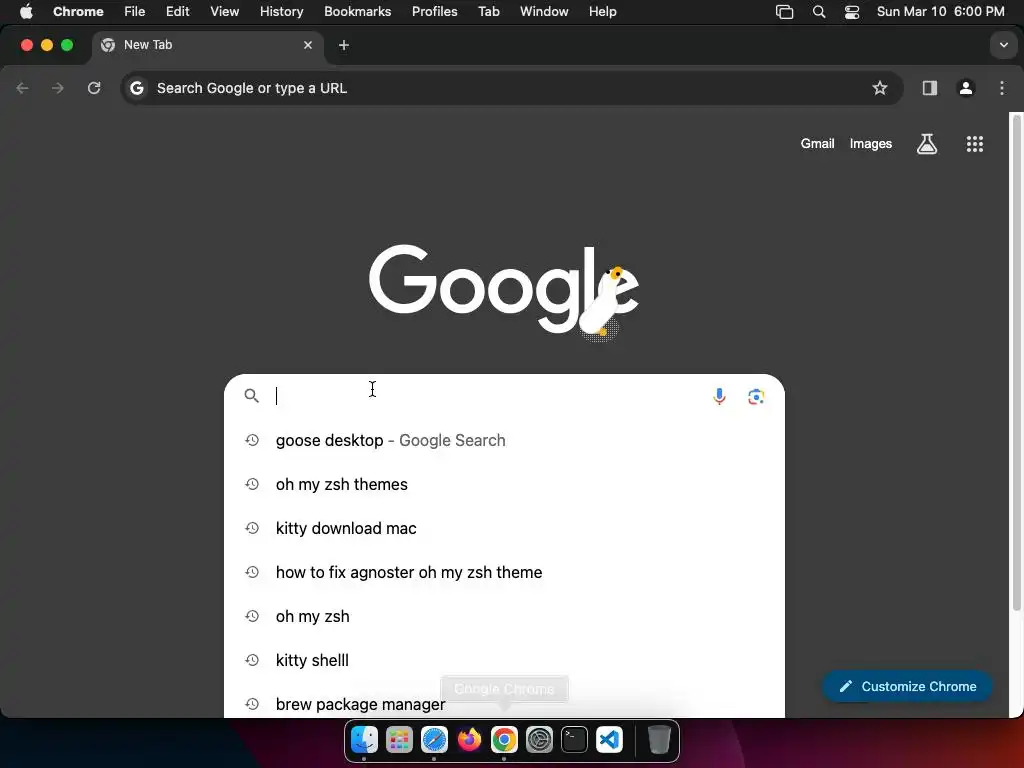Open the Google apps grid
1024x768 pixels.
coord(974,144)
